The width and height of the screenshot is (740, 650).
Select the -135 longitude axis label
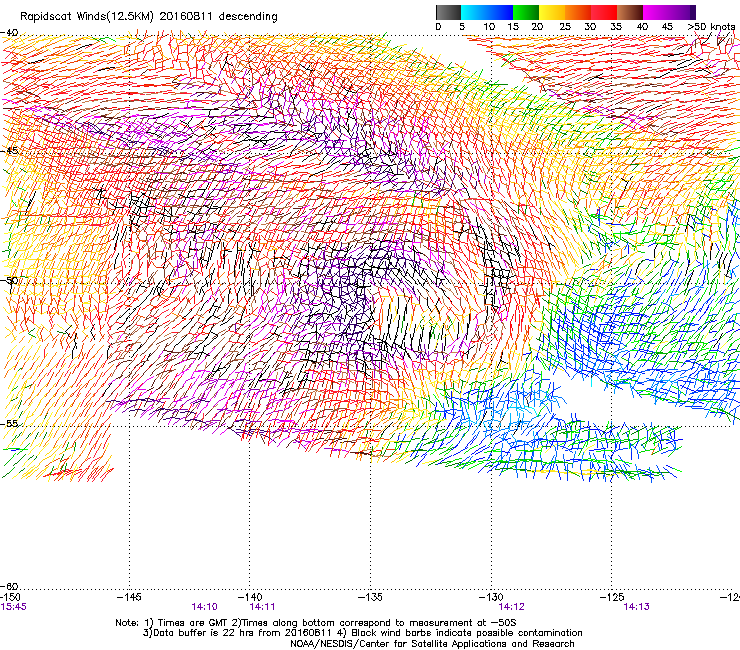coord(370,598)
